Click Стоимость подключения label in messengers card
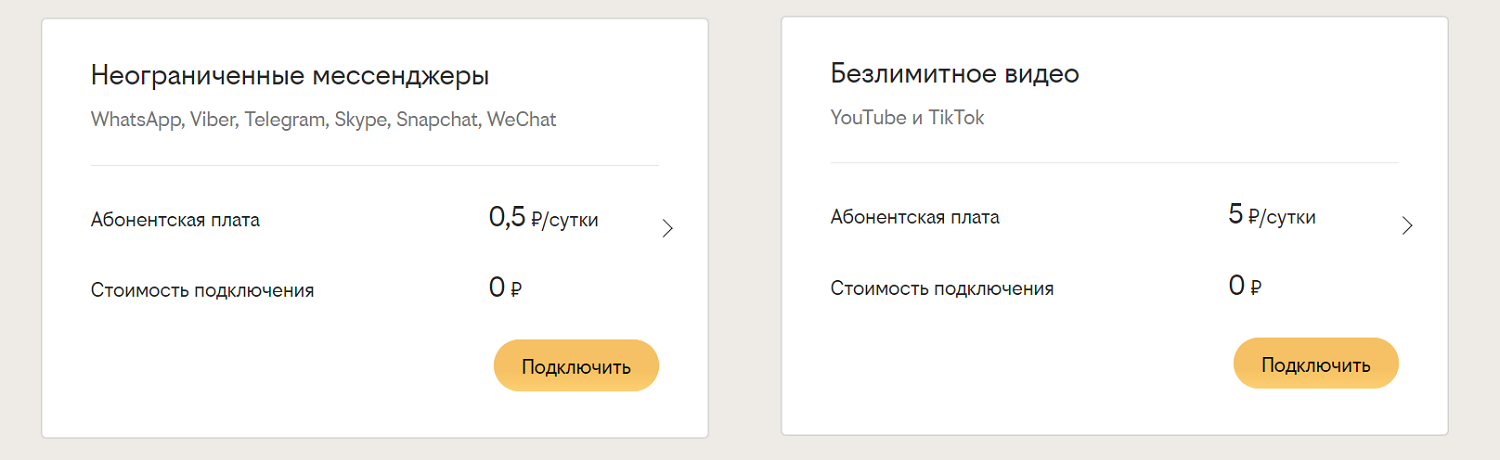 click(202, 291)
